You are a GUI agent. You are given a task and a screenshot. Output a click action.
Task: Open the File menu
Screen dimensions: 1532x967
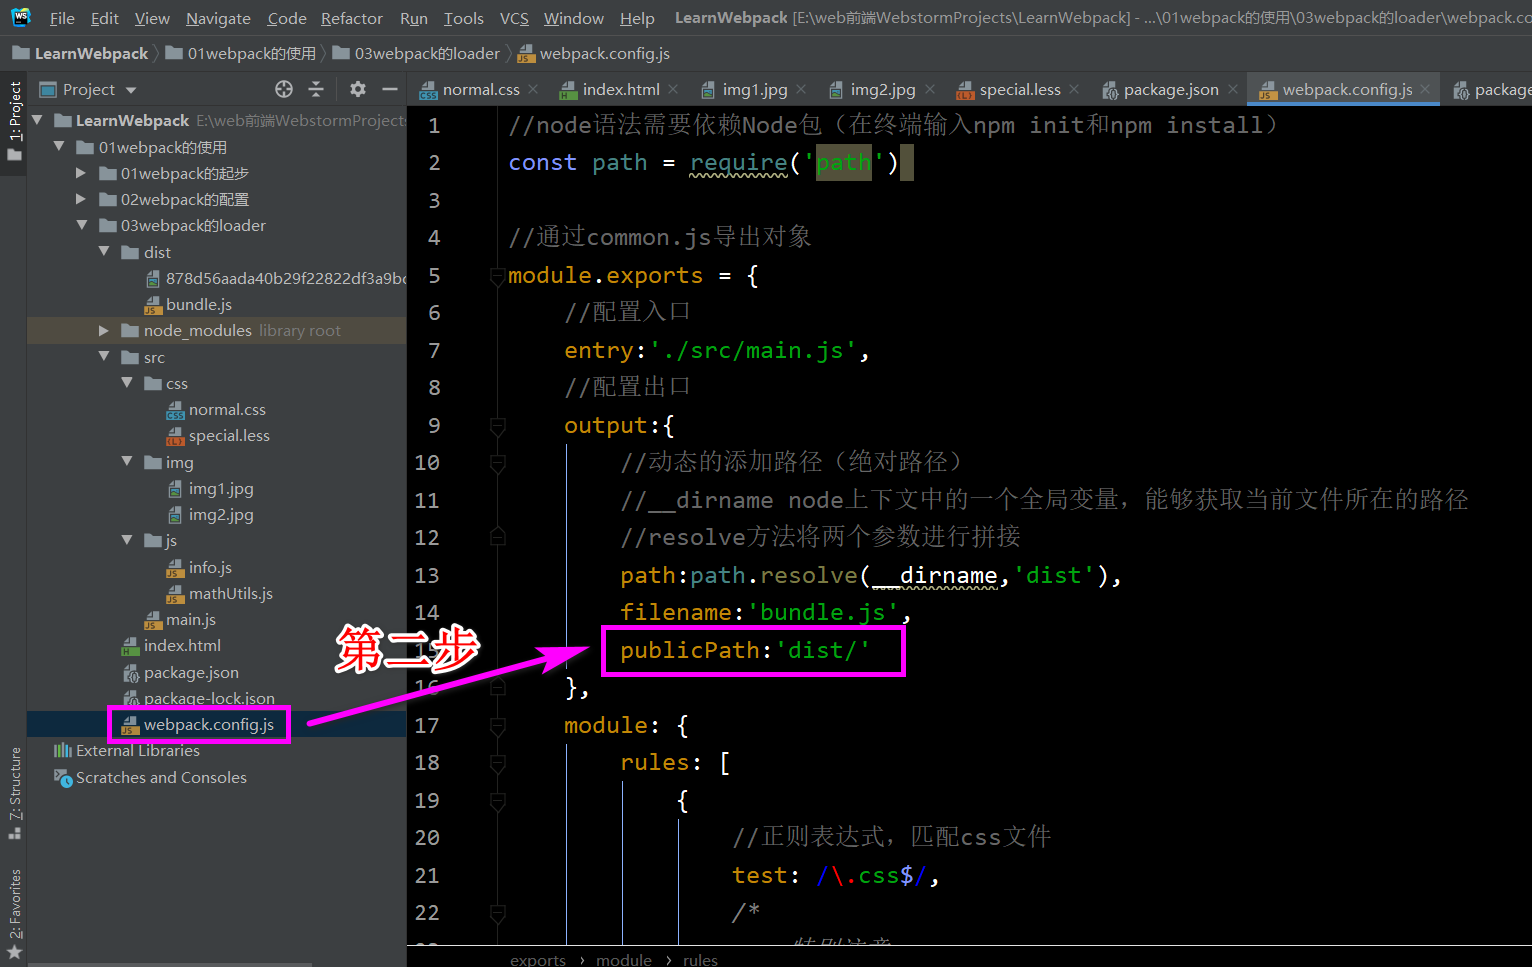coord(62,18)
